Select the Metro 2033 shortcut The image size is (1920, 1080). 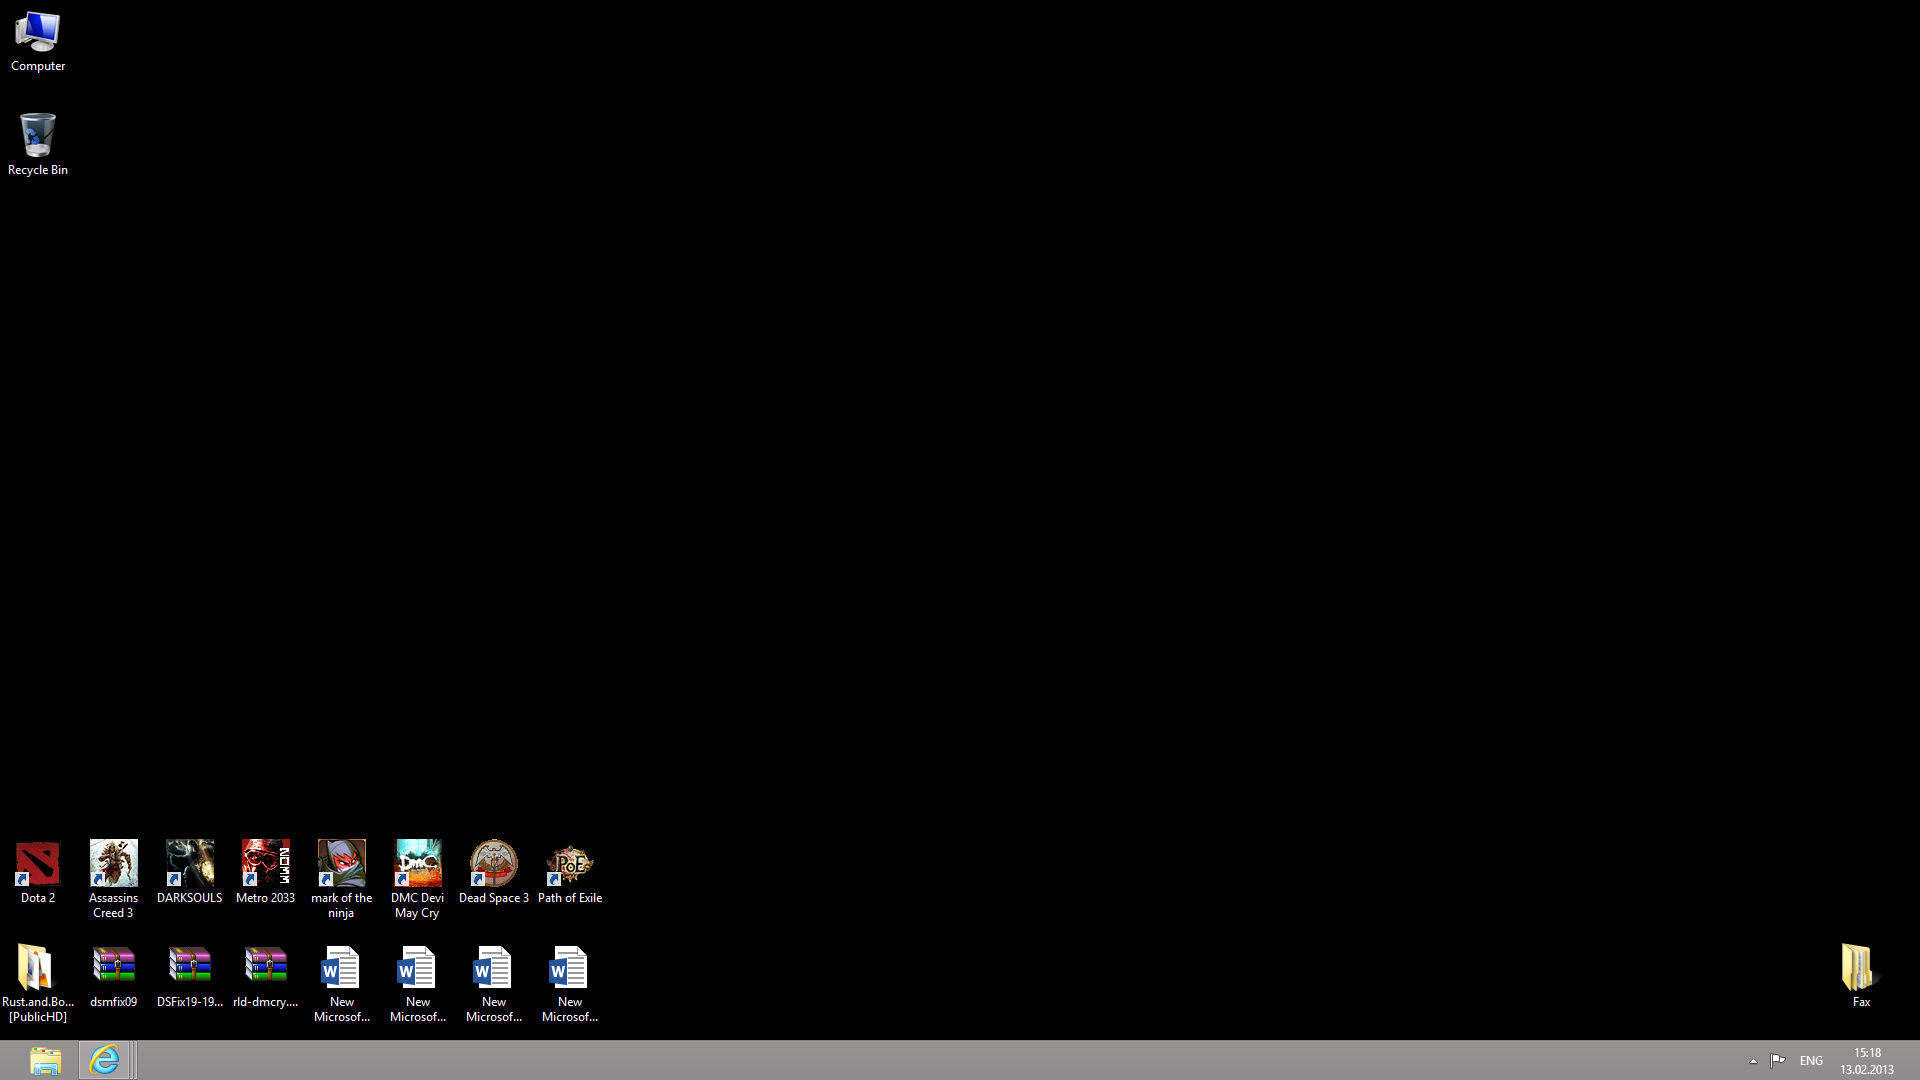tap(266, 864)
